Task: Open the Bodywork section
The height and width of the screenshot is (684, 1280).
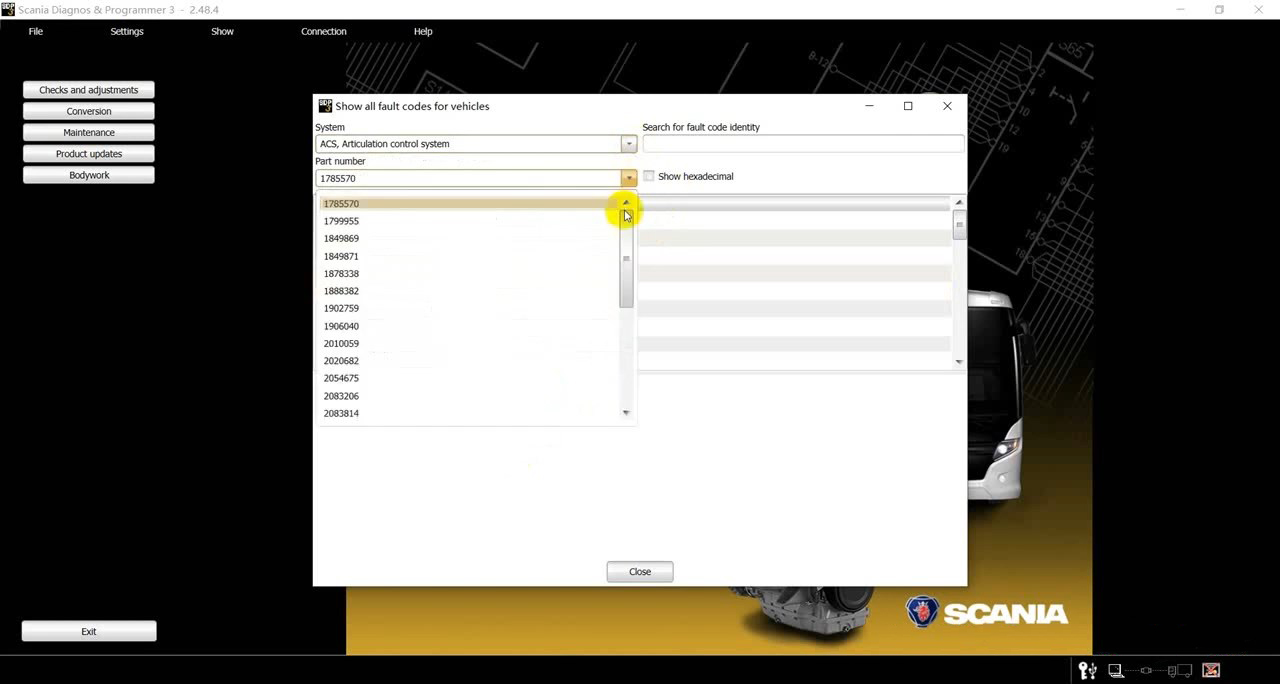Action: click(89, 175)
